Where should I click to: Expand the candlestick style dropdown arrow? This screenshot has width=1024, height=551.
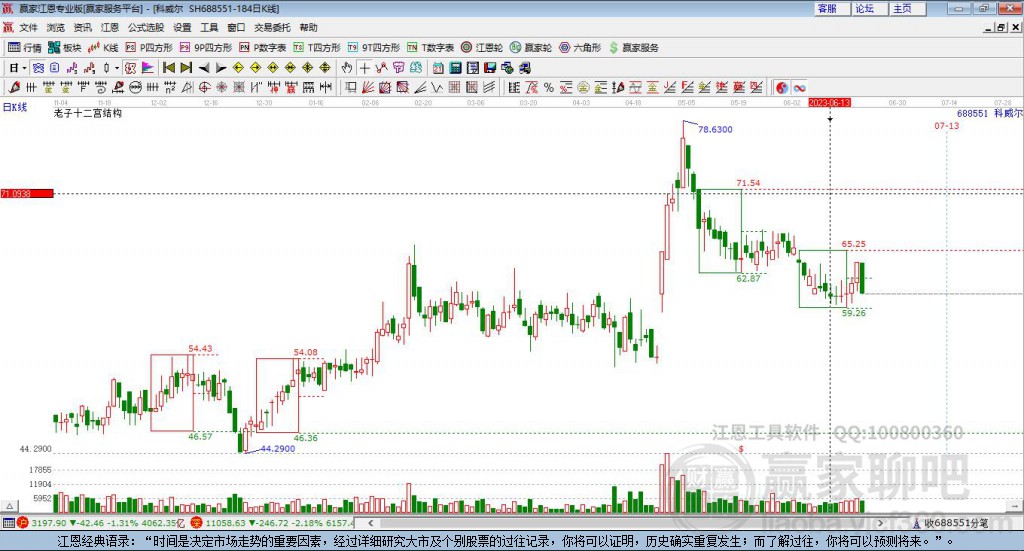coord(117,68)
